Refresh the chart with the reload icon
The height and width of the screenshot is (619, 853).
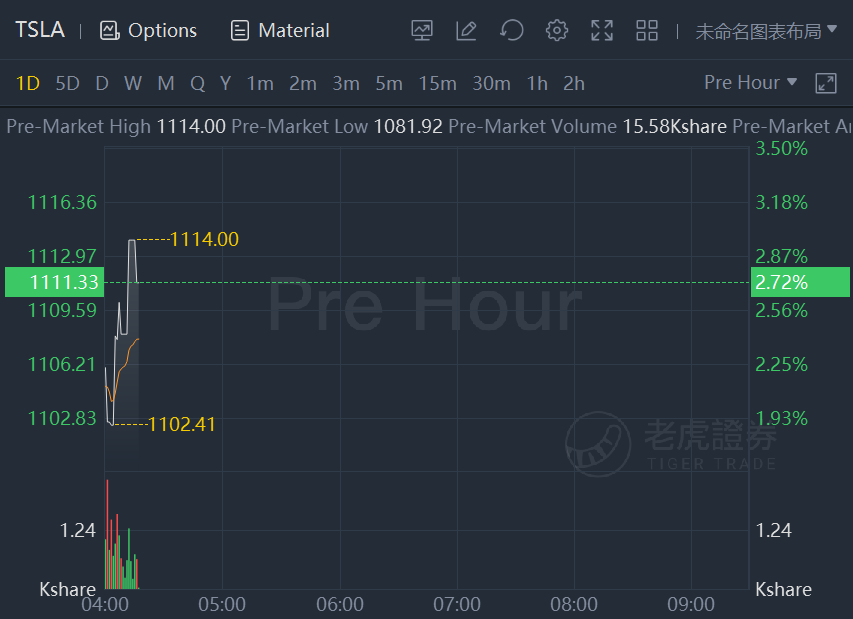click(511, 30)
